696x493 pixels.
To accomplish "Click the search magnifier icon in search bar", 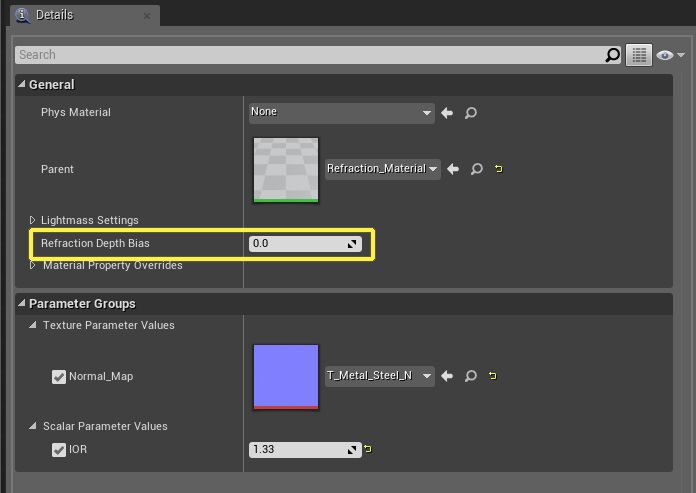I will pyautogui.click(x=613, y=55).
